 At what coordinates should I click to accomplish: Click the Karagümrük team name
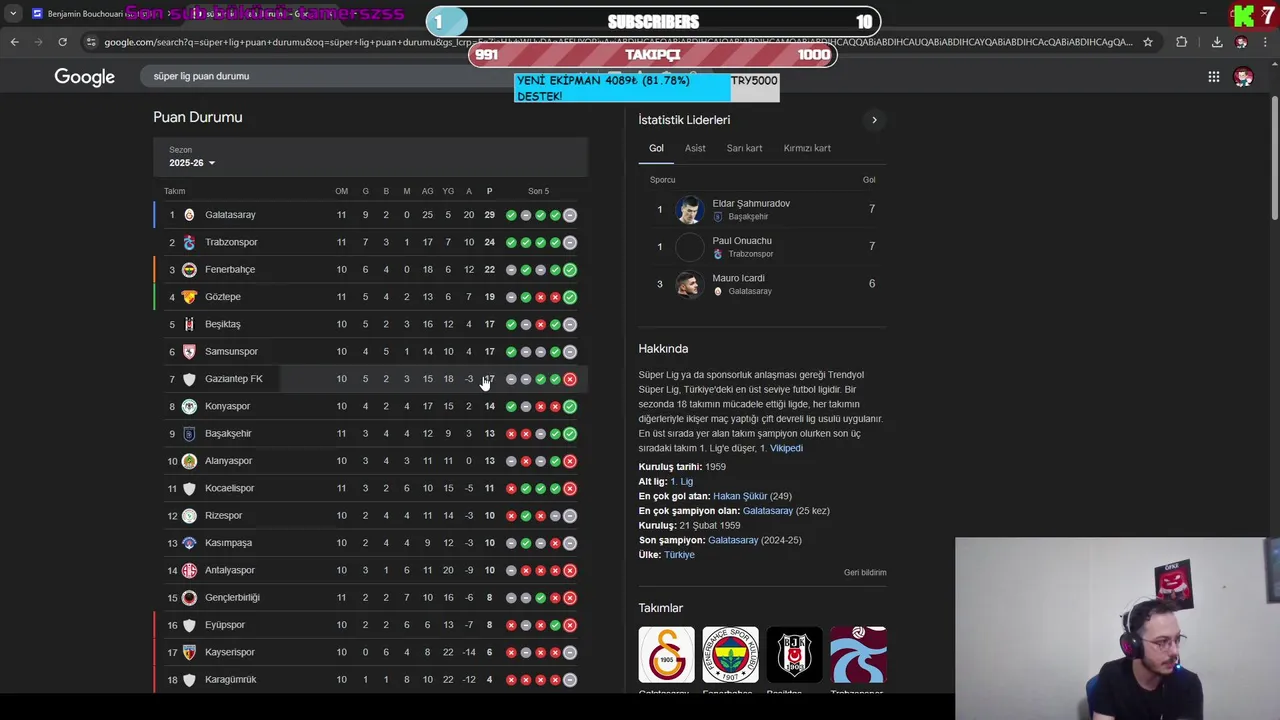pos(231,680)
